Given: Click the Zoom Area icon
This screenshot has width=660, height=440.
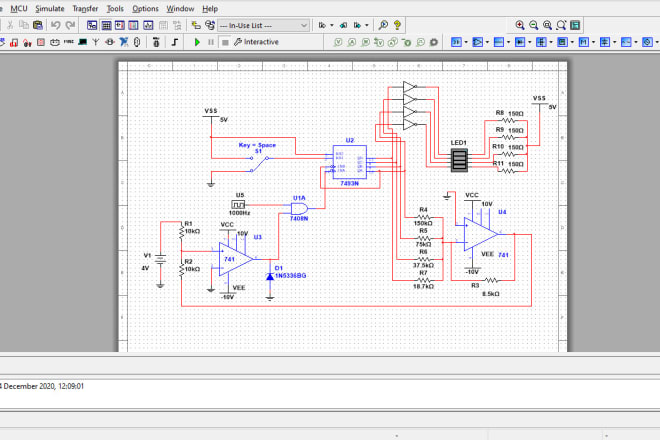Looking at the screenshot, I should [547, 25].
